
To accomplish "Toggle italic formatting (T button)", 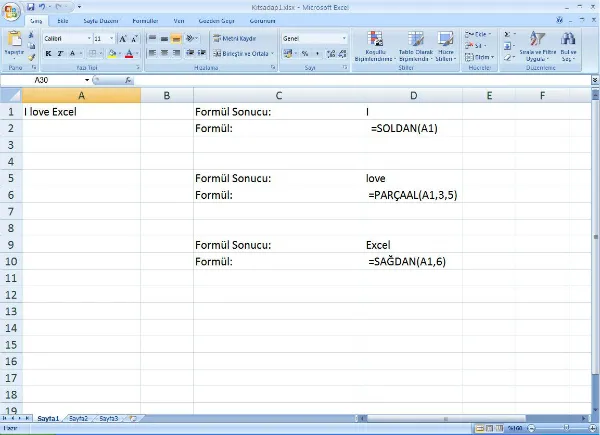I will coord(60,54).
